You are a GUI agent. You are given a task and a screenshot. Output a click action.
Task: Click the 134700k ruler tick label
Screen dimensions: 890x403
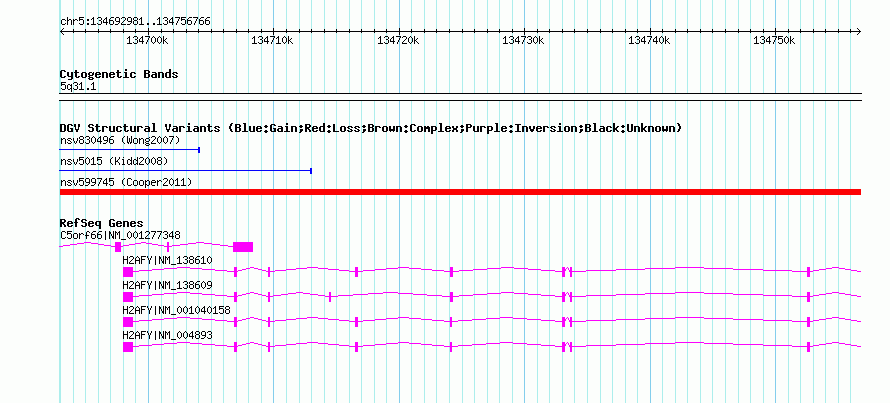[x=147, y=40]
